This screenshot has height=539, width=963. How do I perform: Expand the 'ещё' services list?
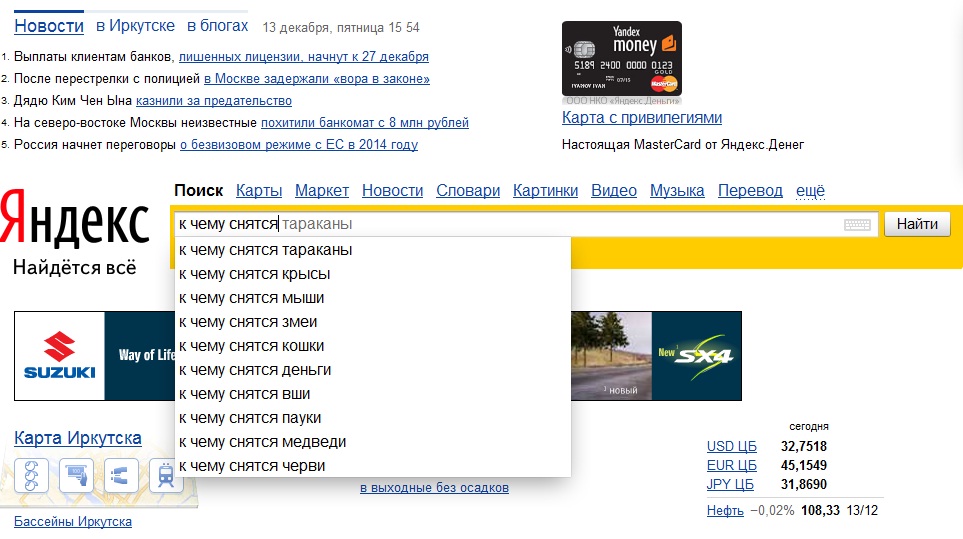click(x=810, y=191)
